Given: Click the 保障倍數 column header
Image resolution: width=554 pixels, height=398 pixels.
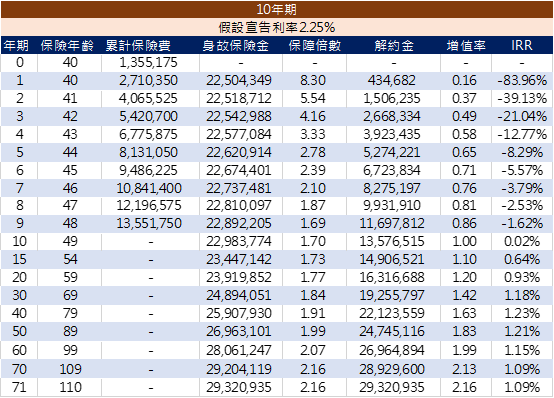Looking at the screenshot, I should (x=315, y=45).
